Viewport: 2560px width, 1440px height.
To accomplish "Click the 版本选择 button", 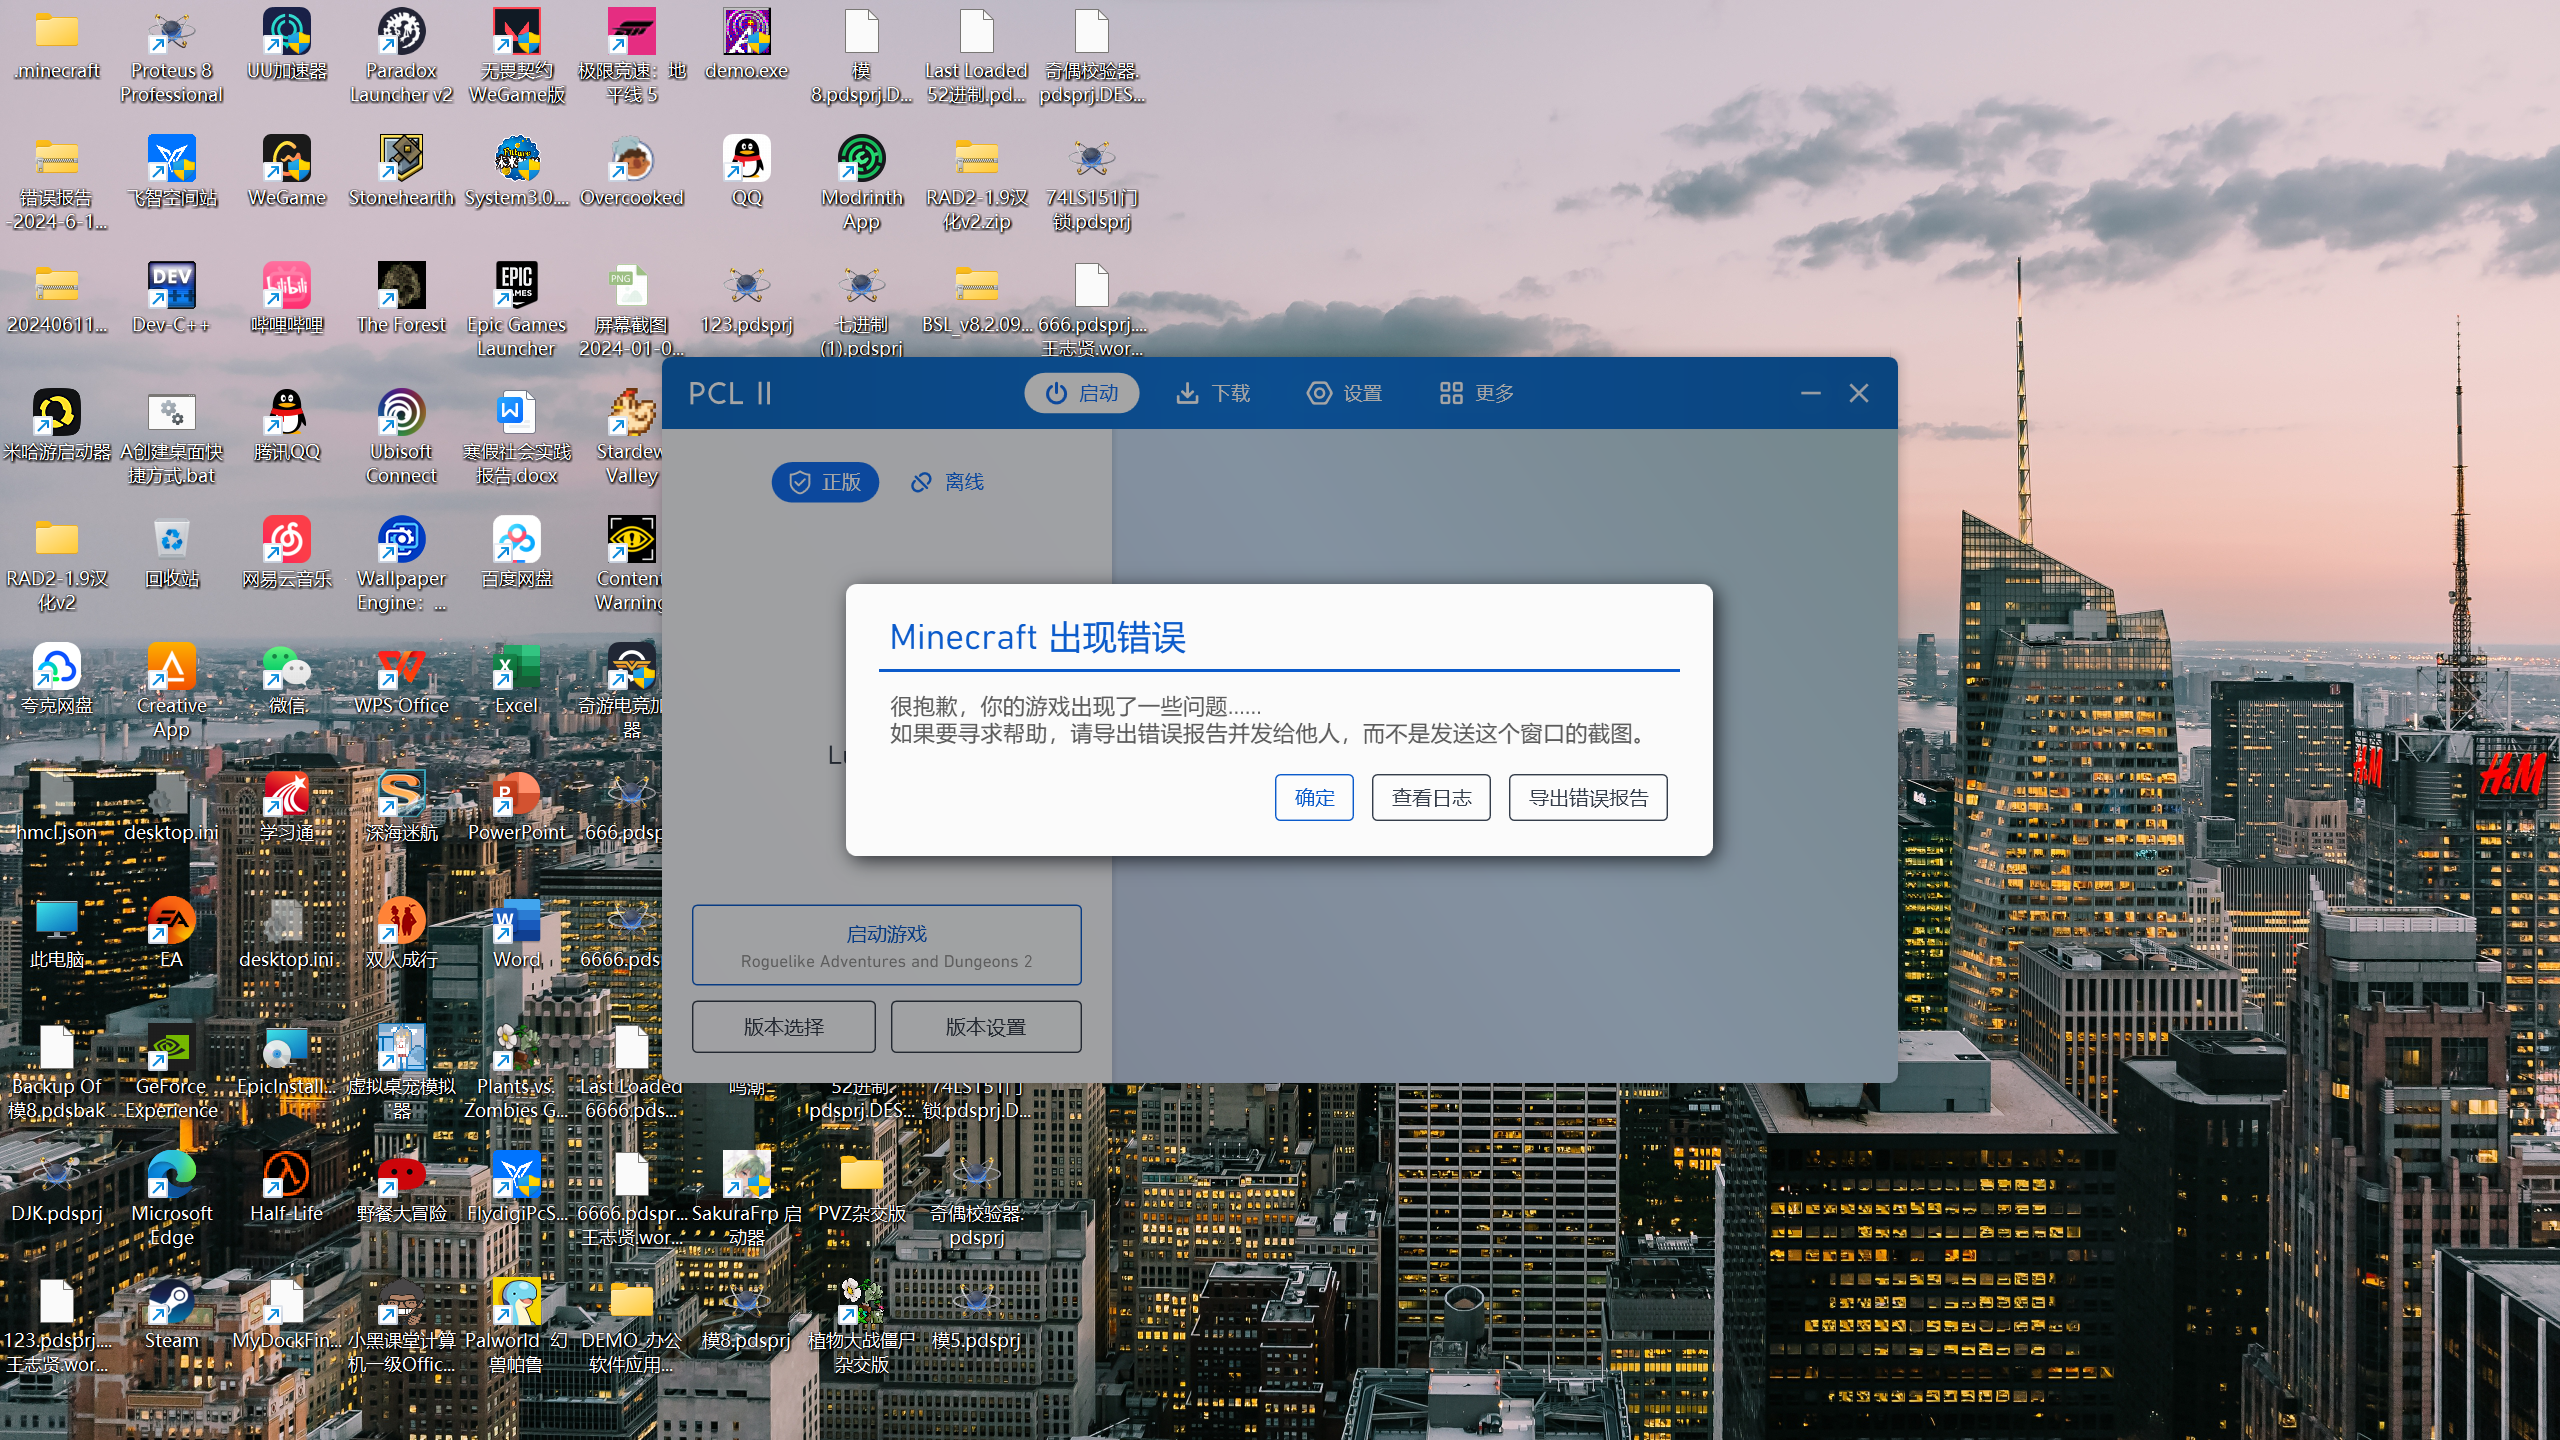I will (783, 1026).
